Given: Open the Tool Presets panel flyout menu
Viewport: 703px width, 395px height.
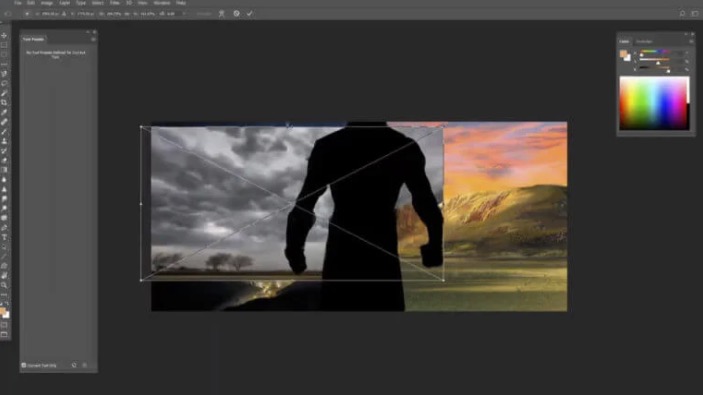Looking at the screenshot, I should (93, 39).
